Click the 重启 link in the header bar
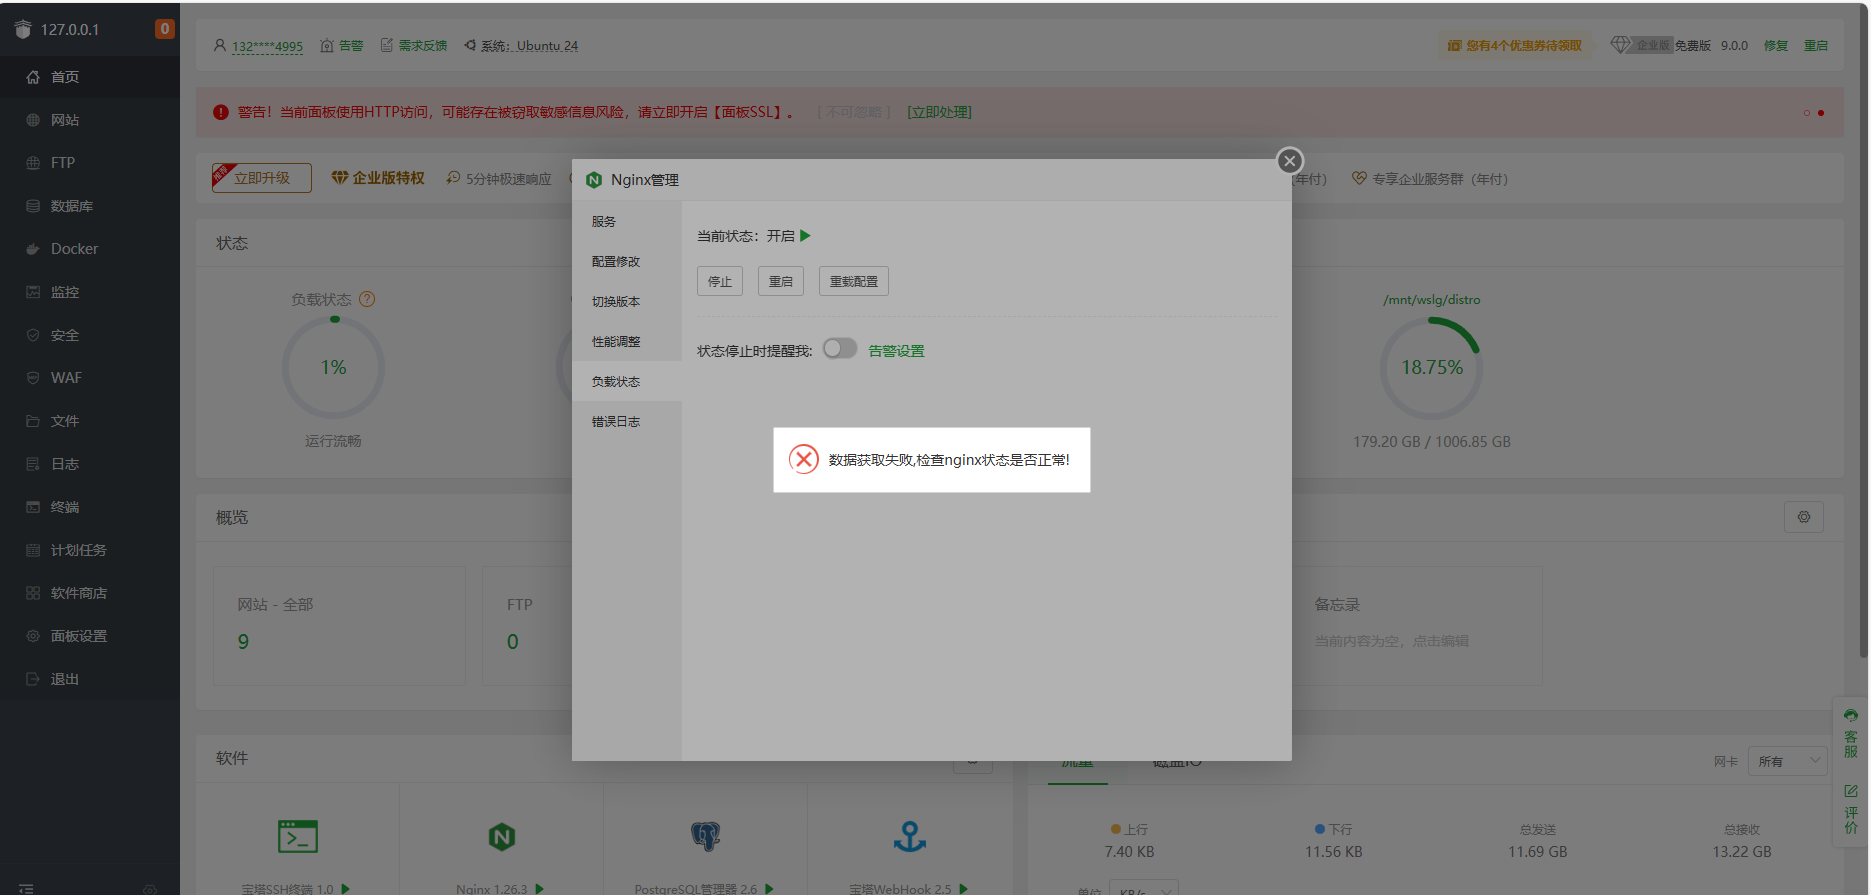The height and width of the screenshot is (895, 1871). [x=1816, y=46]
